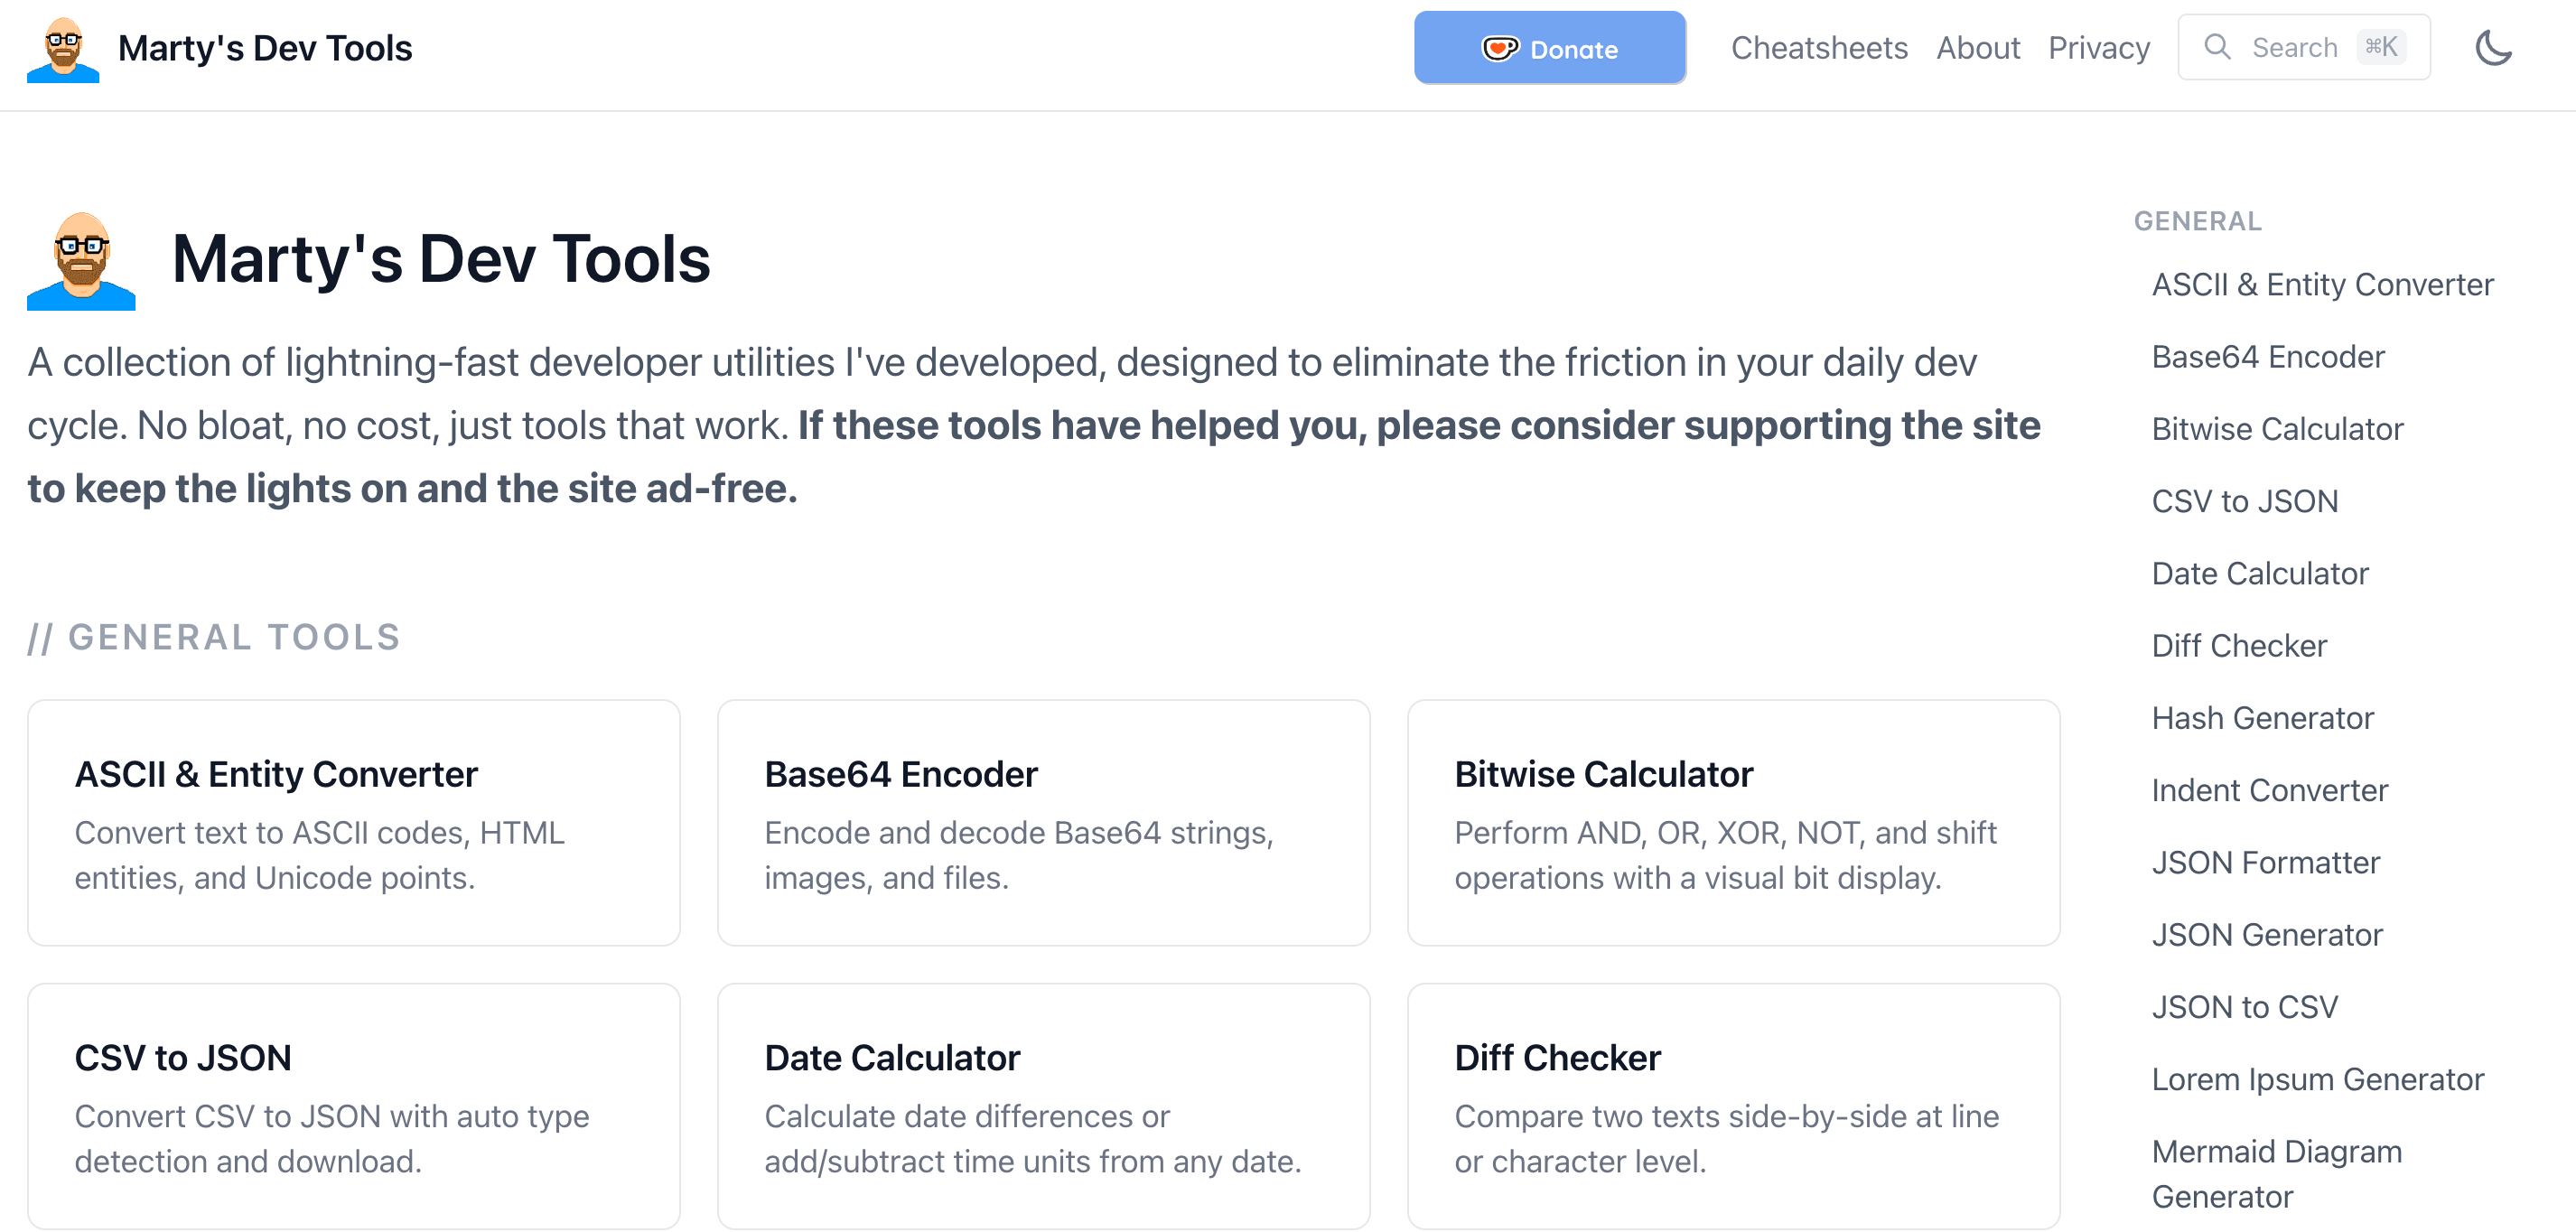Open the ASCII & Entity Converter card
Screen dimensions: 2576x1232
tap(354, 822)
